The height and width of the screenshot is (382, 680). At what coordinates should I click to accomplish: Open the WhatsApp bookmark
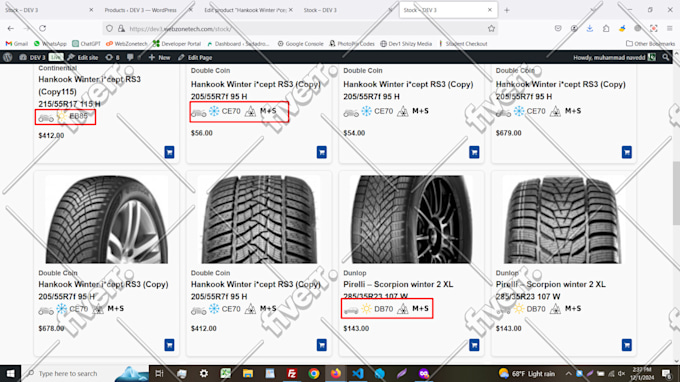[50, 44]
